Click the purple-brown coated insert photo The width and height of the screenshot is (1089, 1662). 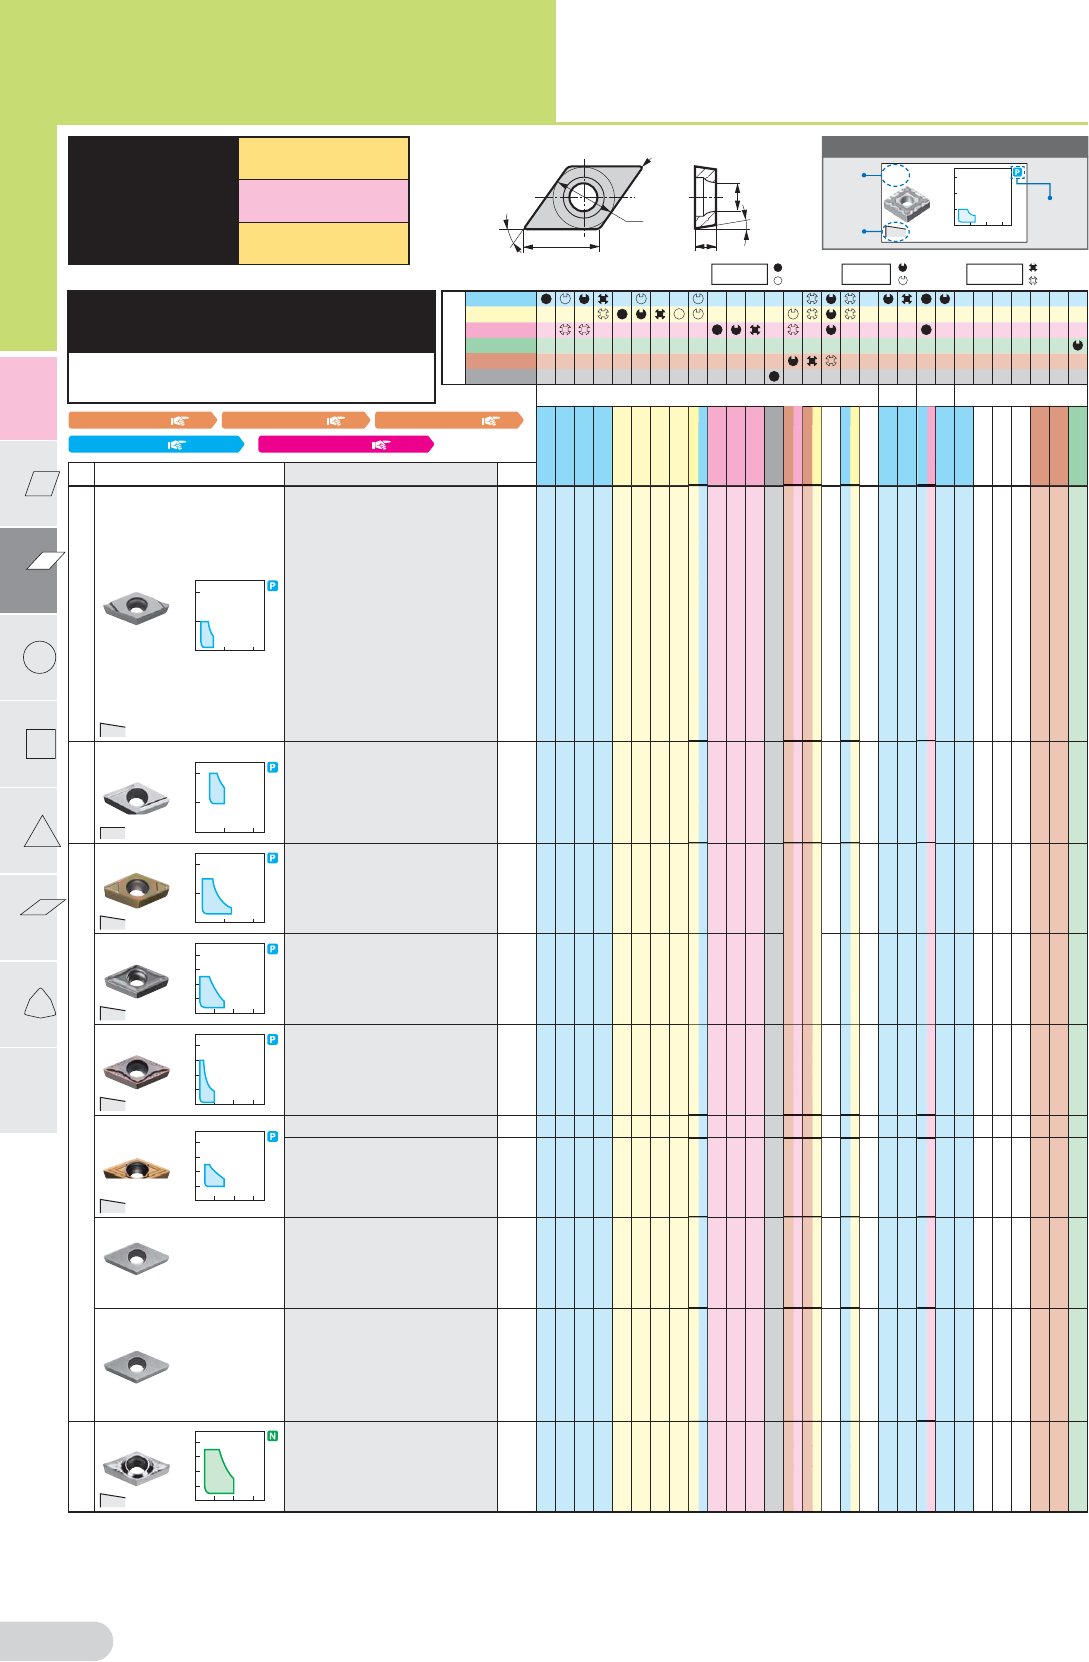pyautogui.click(x=137, y=1071)
